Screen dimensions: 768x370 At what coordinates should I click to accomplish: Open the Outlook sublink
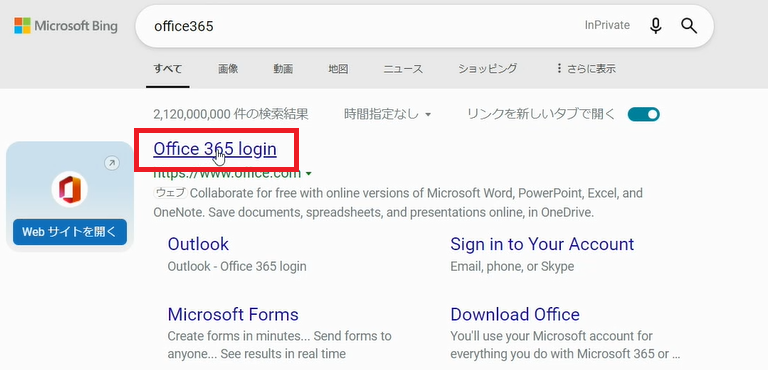point(198,244)
